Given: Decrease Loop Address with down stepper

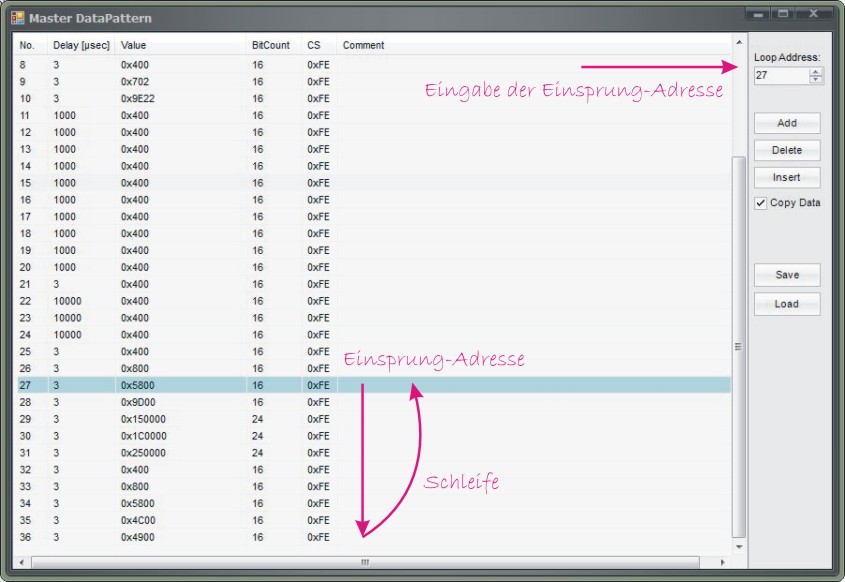Looking at the screenshot, I should 816,79.
